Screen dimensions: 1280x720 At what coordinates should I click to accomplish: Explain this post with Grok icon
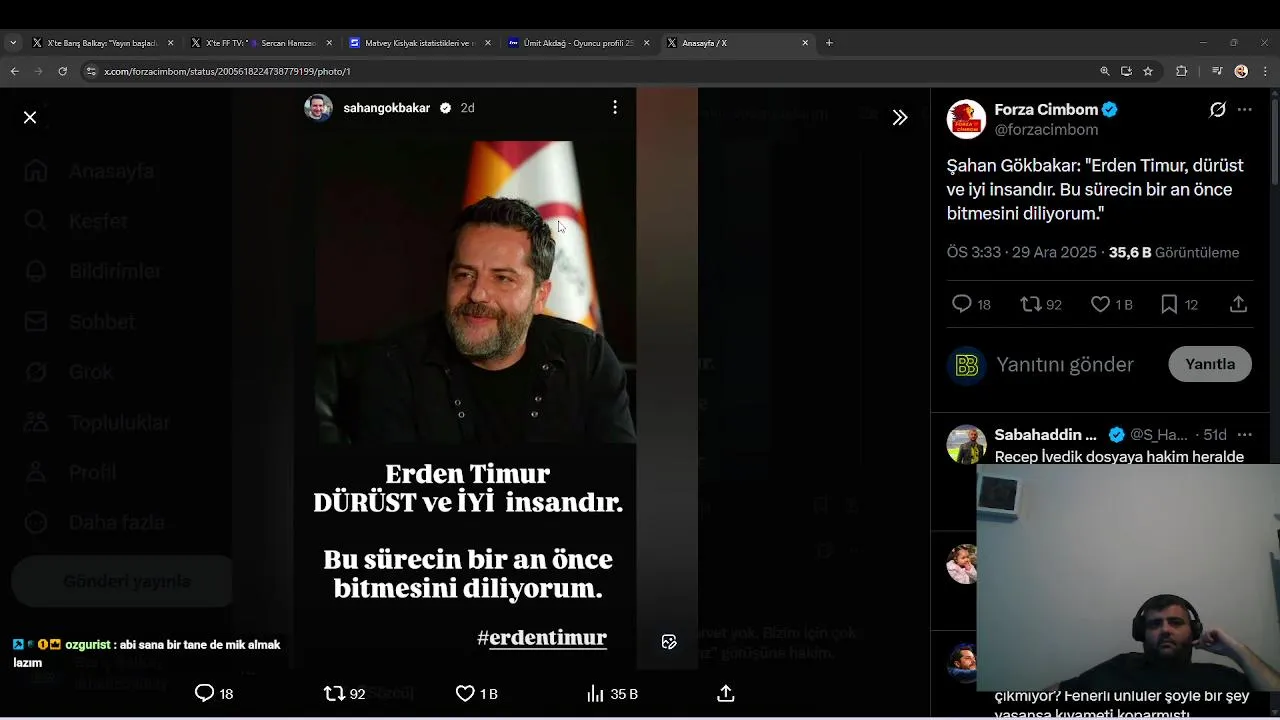pyautogui.click(x=1217, y=110)
